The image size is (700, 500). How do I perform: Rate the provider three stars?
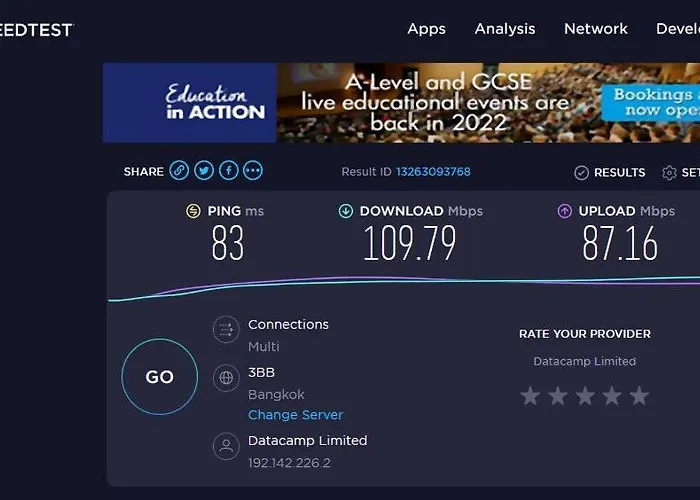(x=585, y=396)
